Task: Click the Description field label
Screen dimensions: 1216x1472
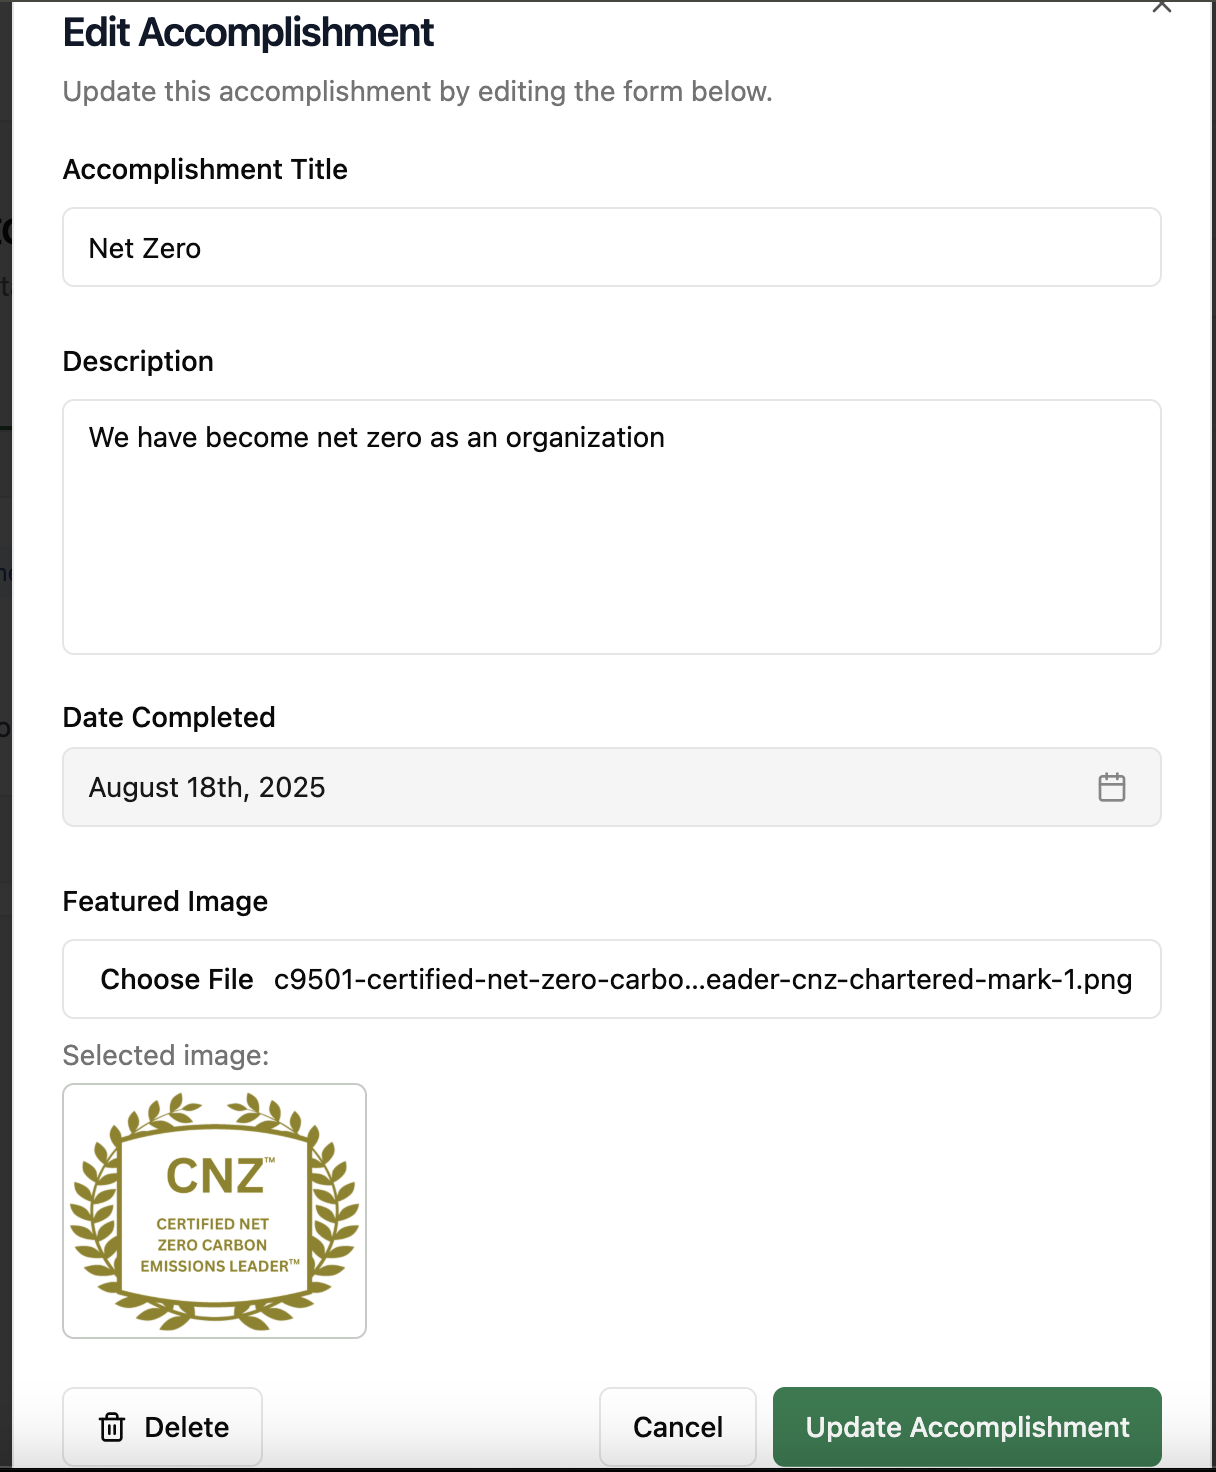Action: (x=138, y=362)
